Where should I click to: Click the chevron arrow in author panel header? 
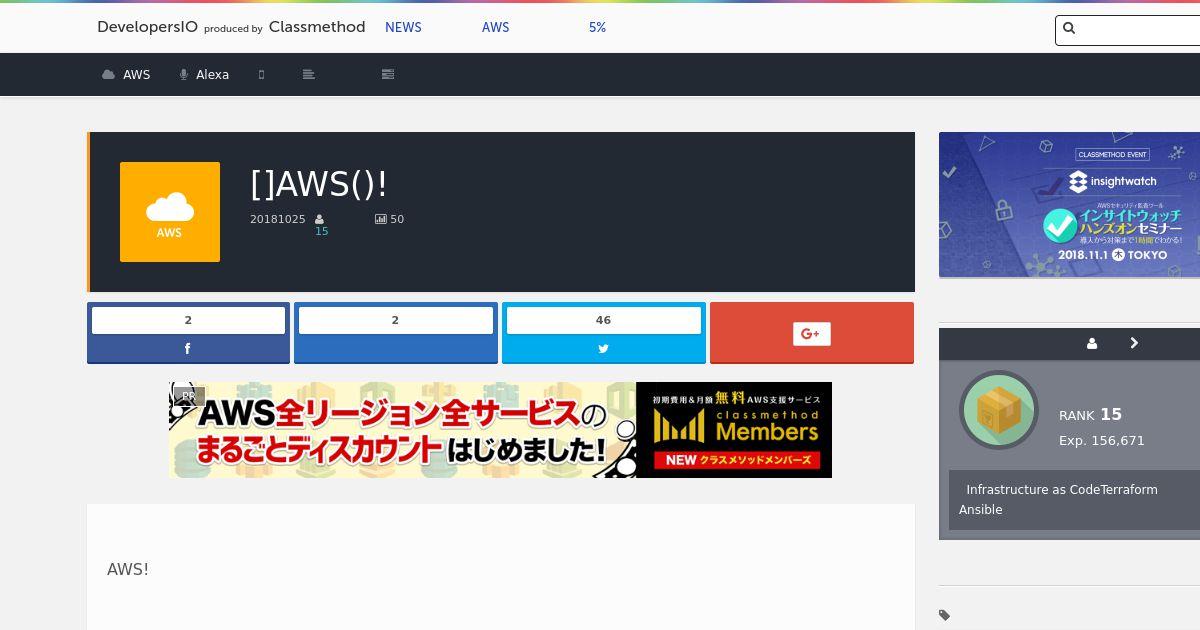point(1134,343)
